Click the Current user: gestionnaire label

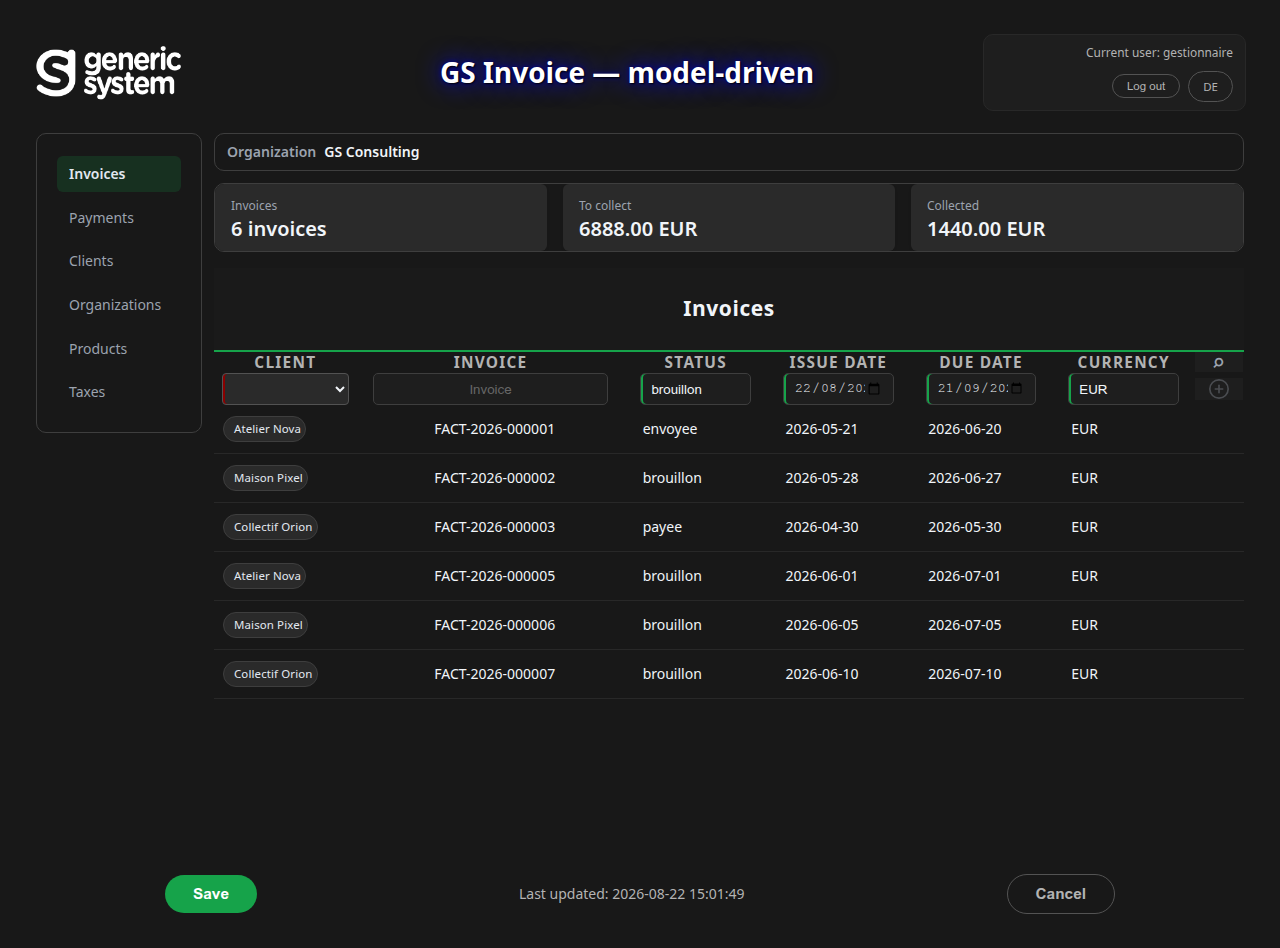(1159, 53)
